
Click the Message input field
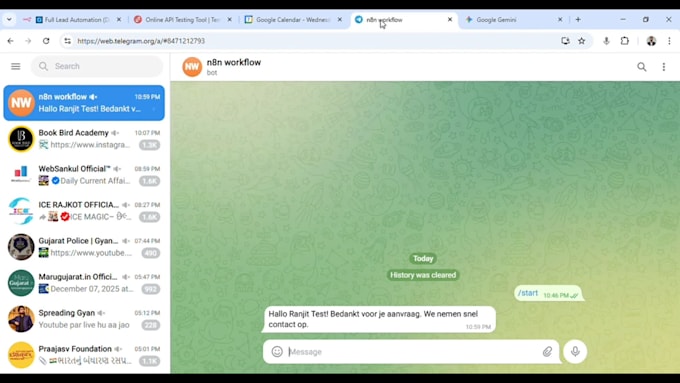coord(412,352)
